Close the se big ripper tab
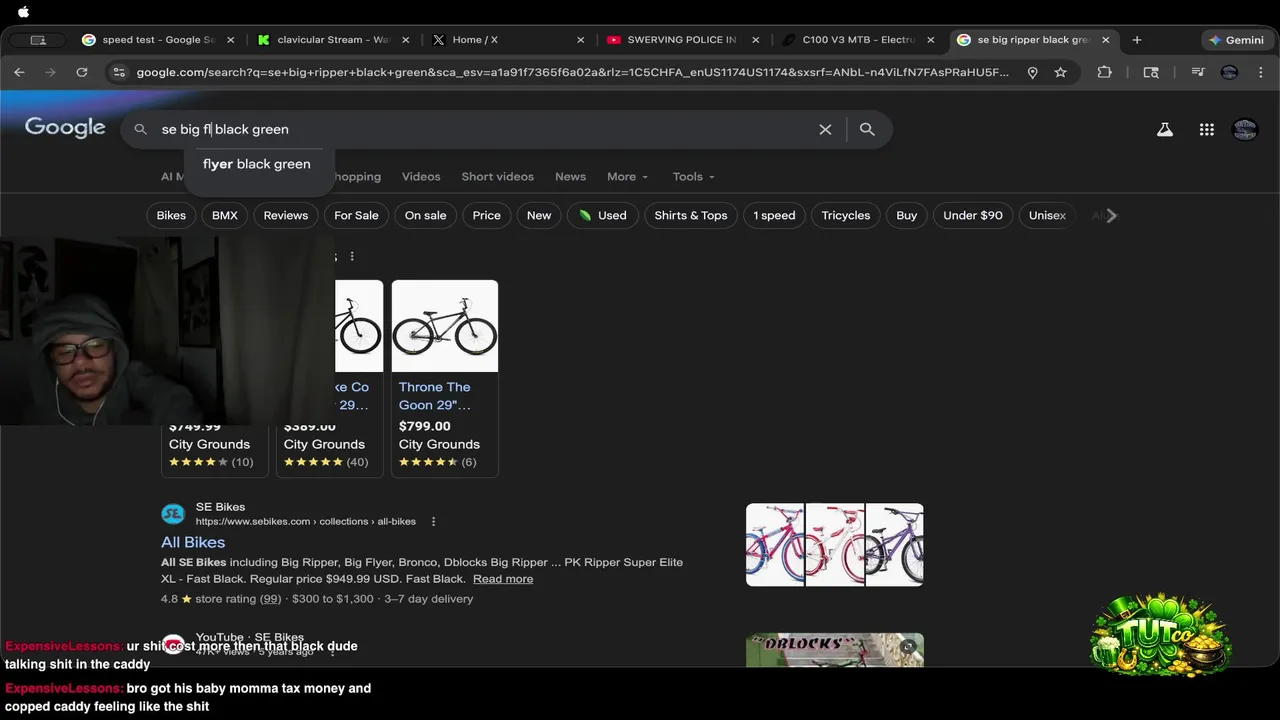This screenshot has width=1280, height=720. click(x=1106, y=40)
